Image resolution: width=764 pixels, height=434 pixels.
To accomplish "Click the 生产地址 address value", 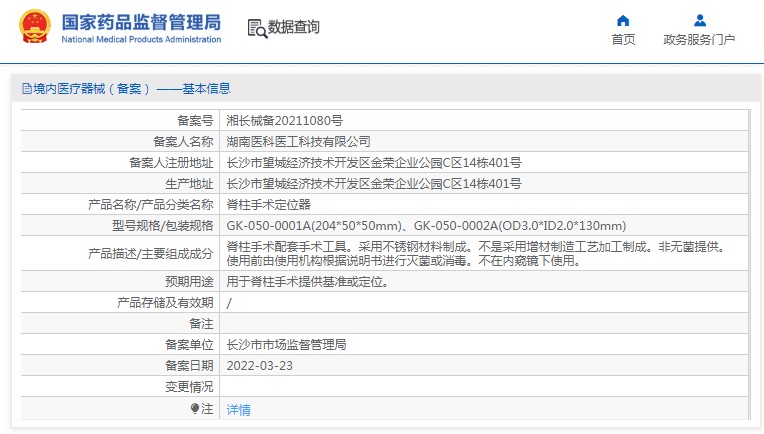I will [x=374, y=183].
